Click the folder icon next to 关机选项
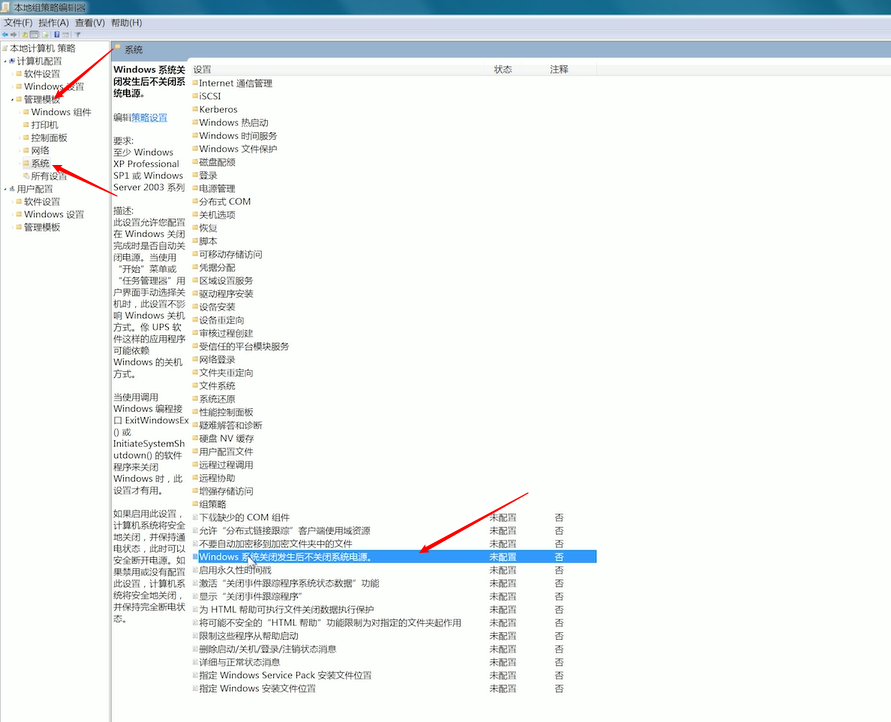The image size is (891, 722). pos(195,215)
